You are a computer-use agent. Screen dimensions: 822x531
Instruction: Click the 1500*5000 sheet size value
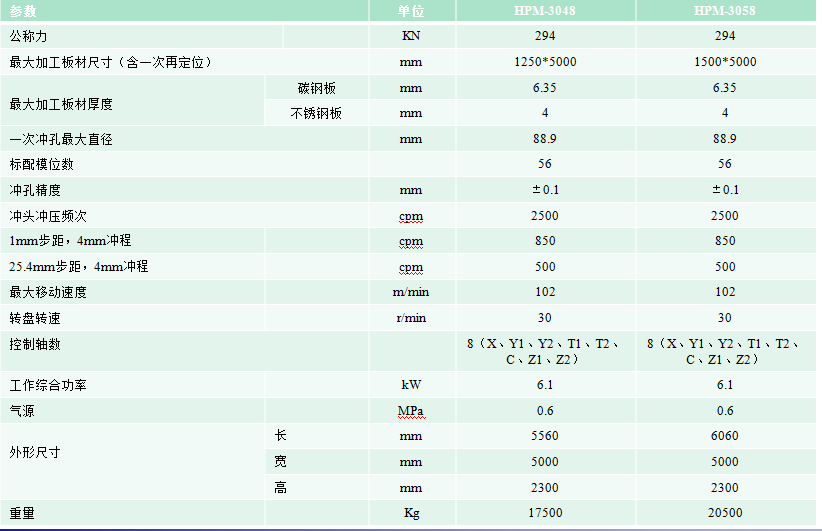point(724,62)
